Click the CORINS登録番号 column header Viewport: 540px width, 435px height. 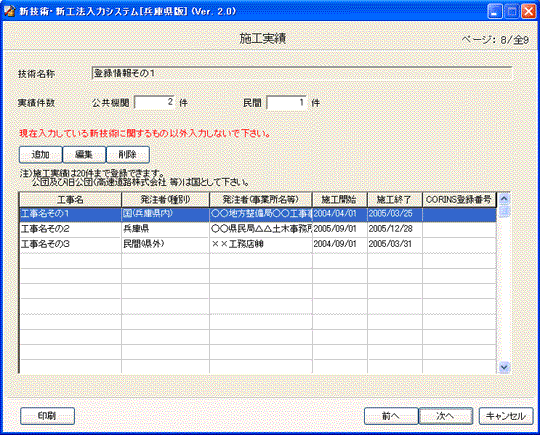[x=459, y=200]
